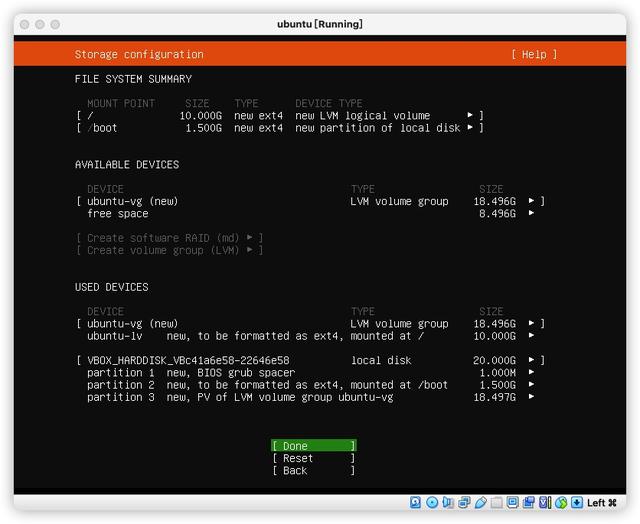This screenshot has height=524, width=640.
Task: Select the Back button
Action: click(x=313, y=470)
